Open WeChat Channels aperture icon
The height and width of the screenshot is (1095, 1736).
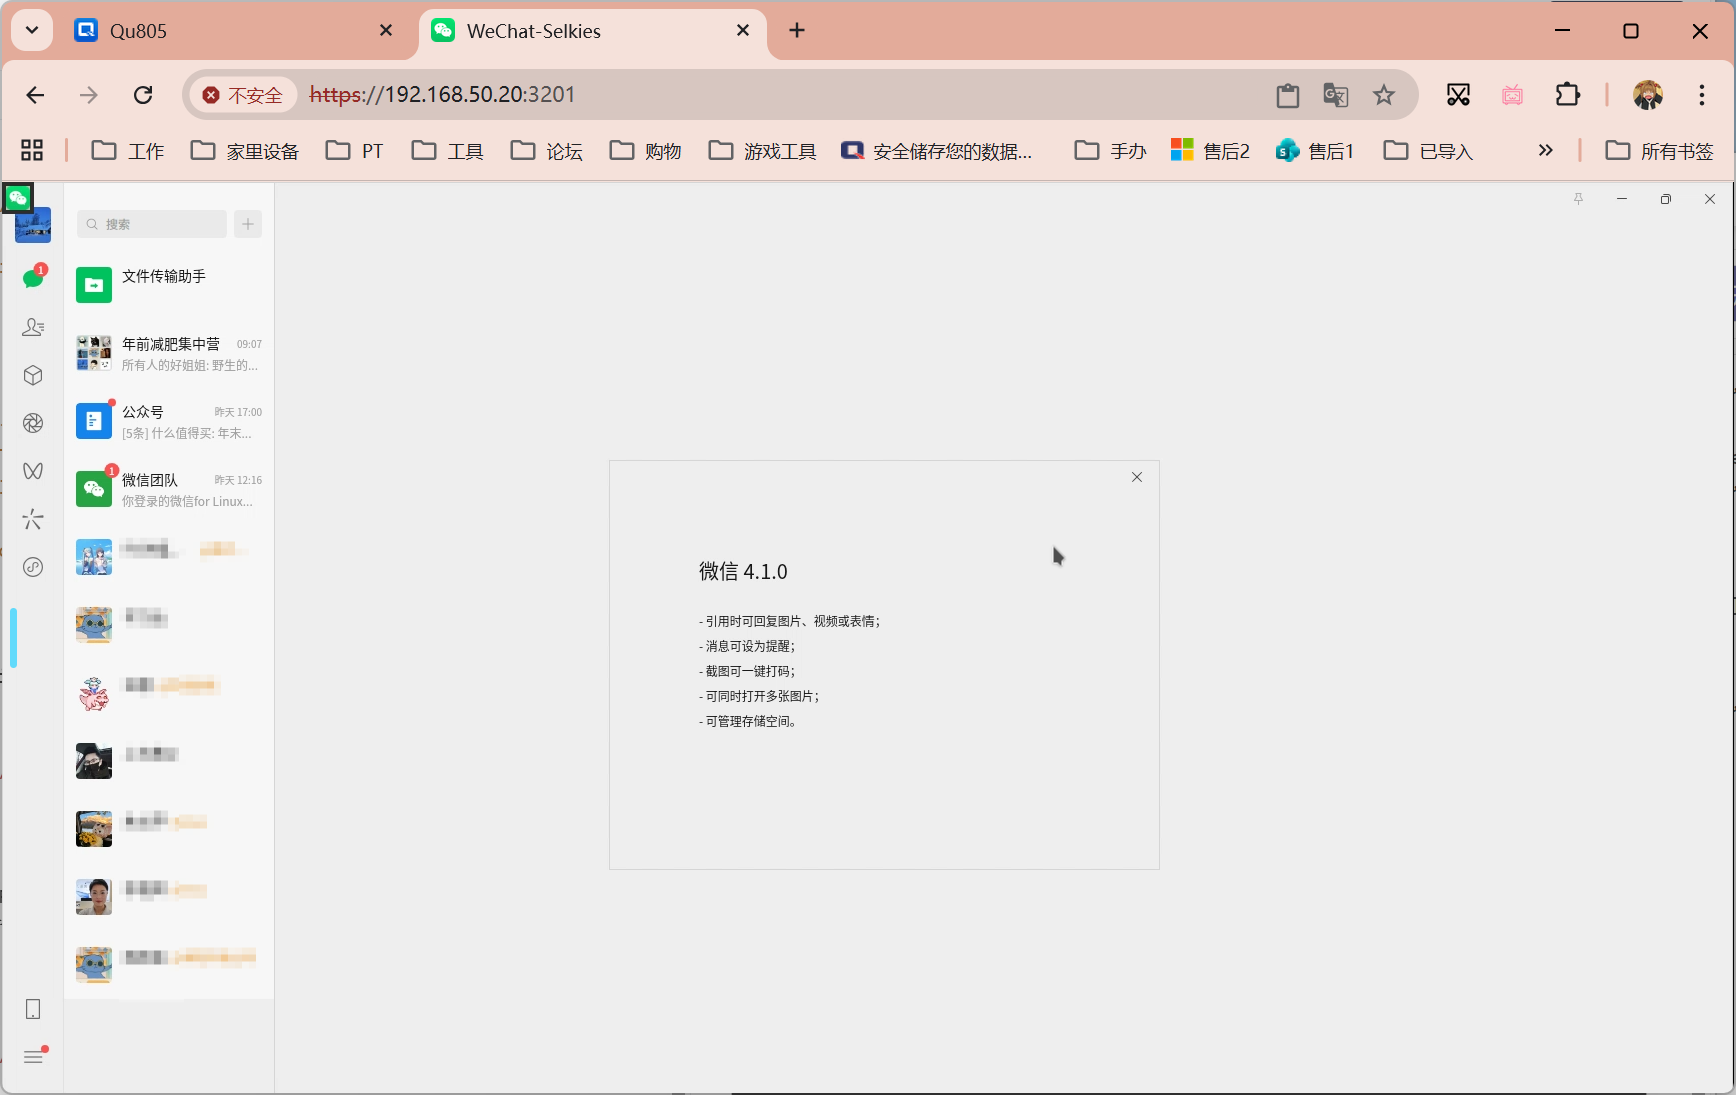[x=33, y=423]
